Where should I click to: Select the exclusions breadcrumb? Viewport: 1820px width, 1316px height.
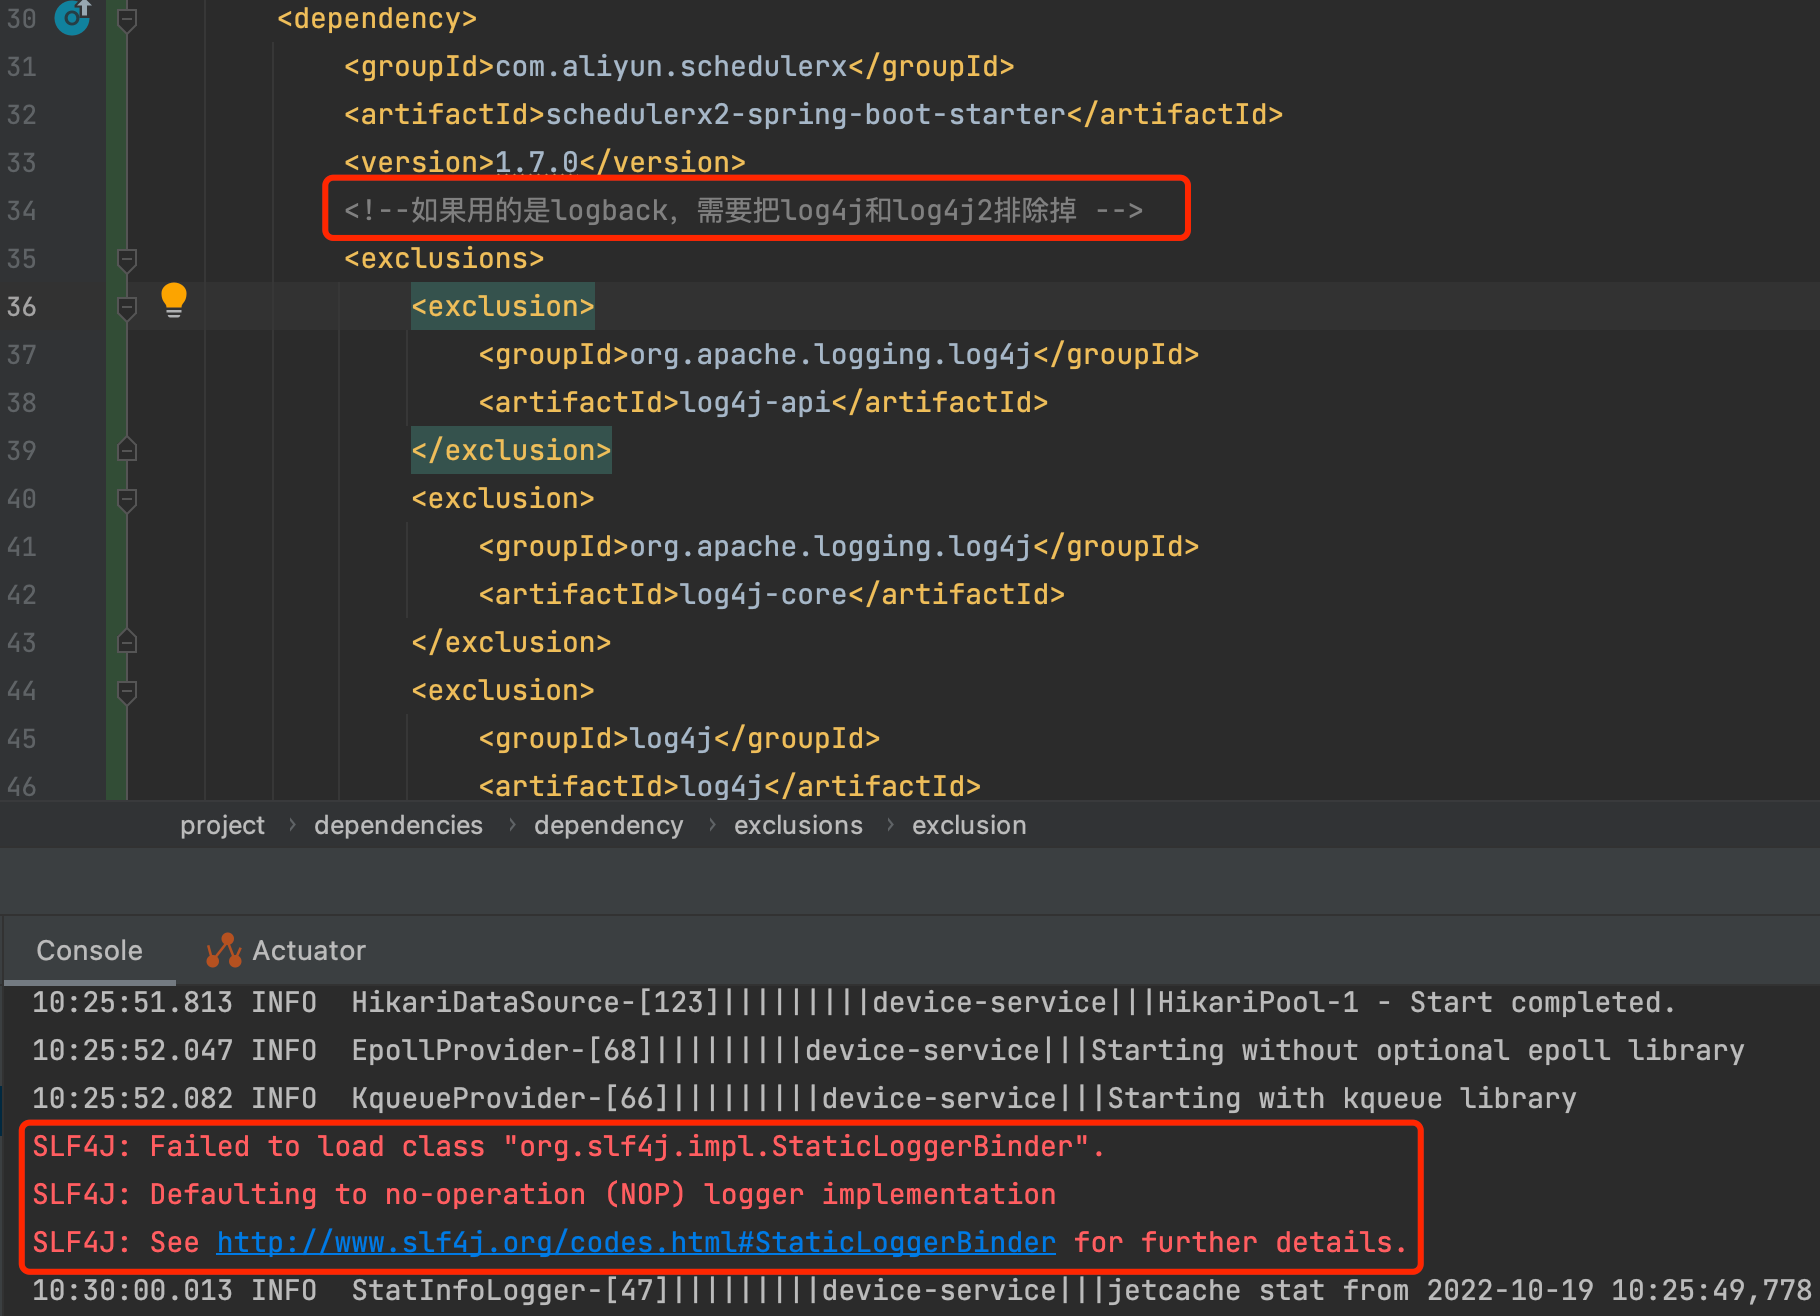798,825
